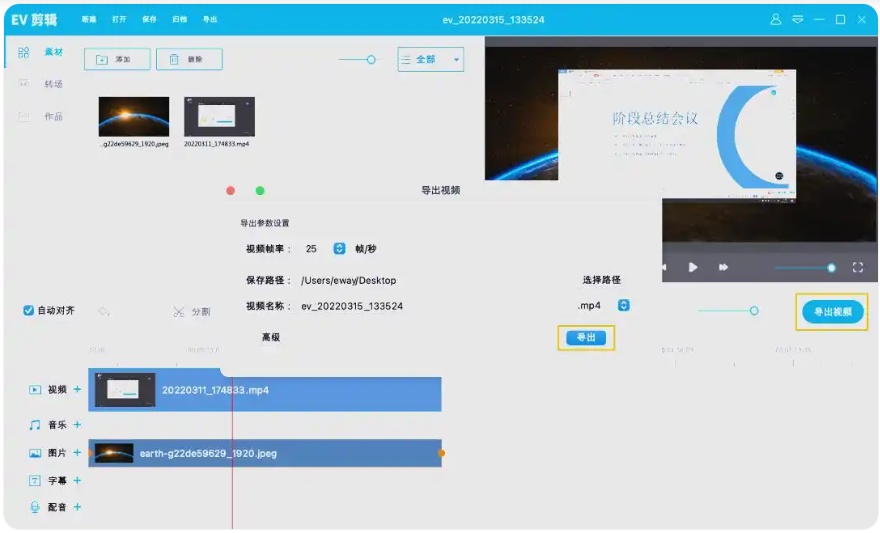The height and width of the screenshot is (533, 880).
Task: Add a track with 视频 plus icon
Action: (77, 389)
